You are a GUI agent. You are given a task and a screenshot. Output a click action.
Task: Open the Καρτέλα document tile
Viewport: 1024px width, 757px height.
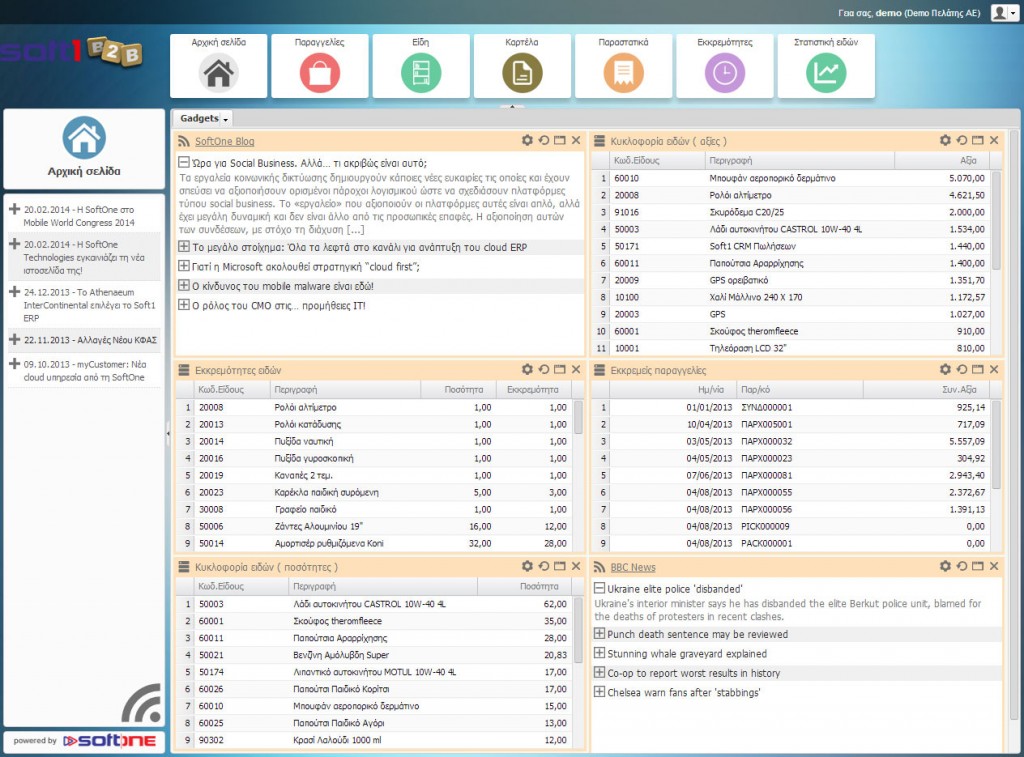coord(522,66)
